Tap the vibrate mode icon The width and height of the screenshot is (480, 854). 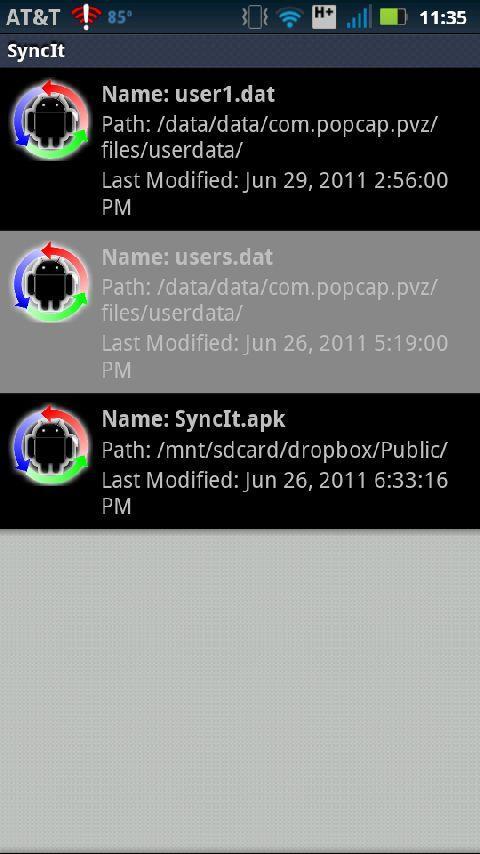click(x=254, y=17)
